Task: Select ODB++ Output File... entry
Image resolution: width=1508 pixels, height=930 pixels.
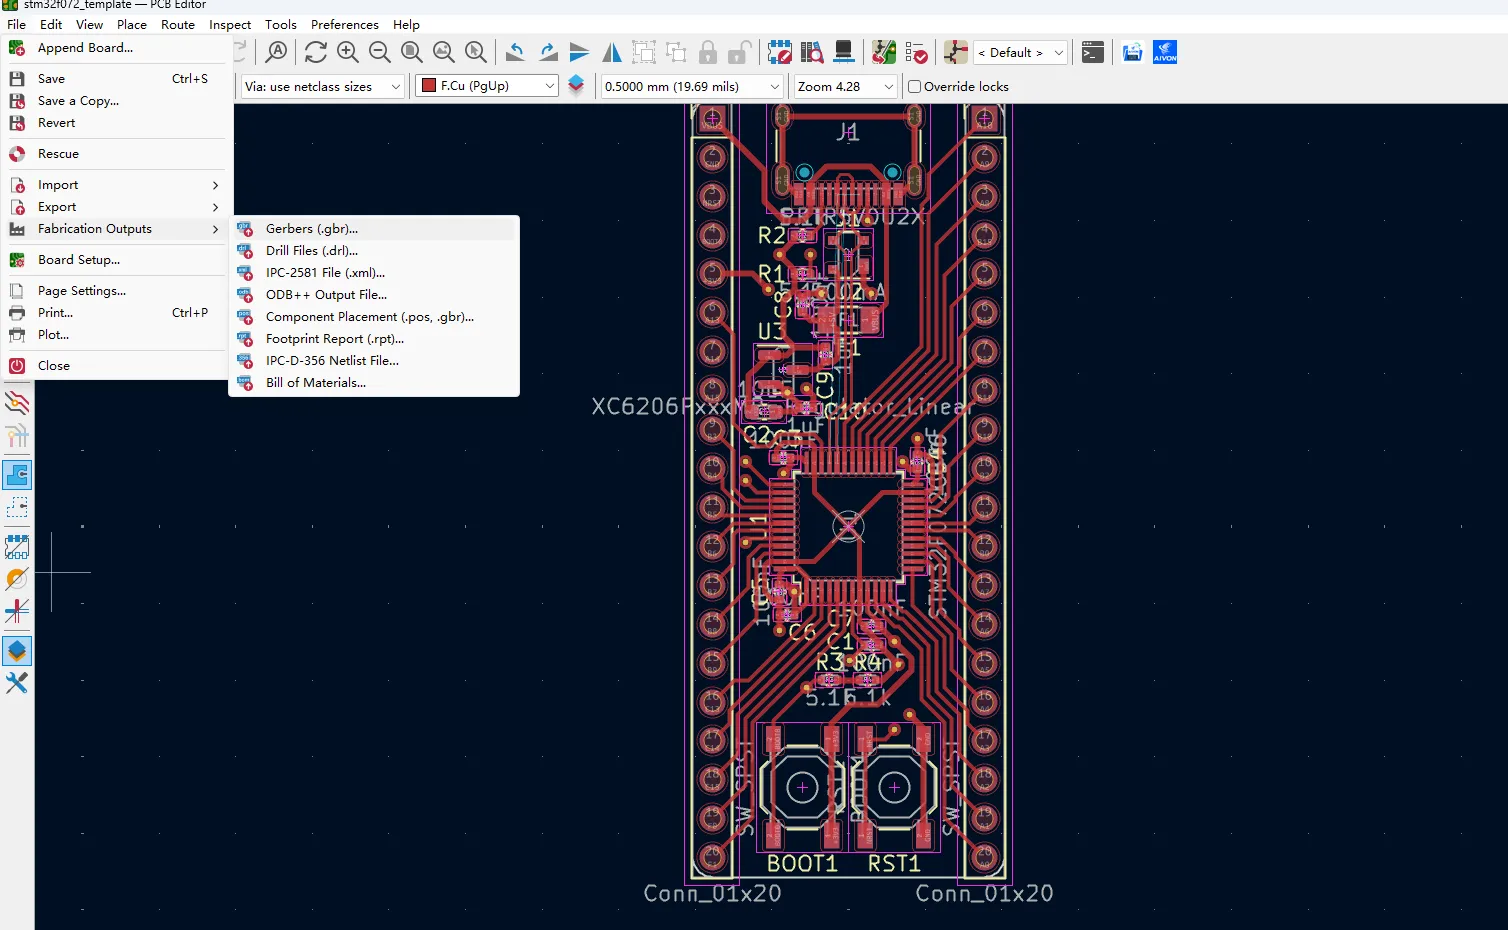Action: tap(374, 295)
